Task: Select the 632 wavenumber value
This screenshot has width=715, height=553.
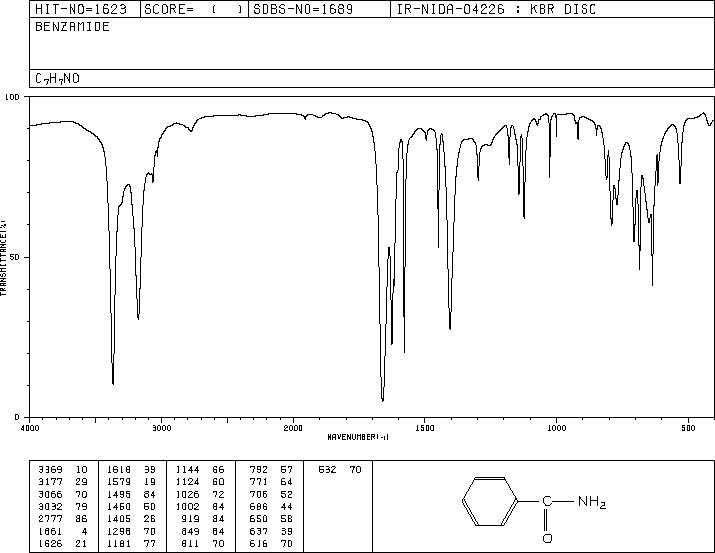Action: [327, 470]
